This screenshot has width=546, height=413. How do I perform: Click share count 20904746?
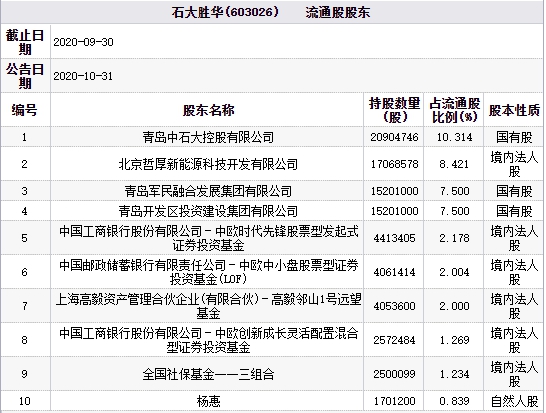394,137
